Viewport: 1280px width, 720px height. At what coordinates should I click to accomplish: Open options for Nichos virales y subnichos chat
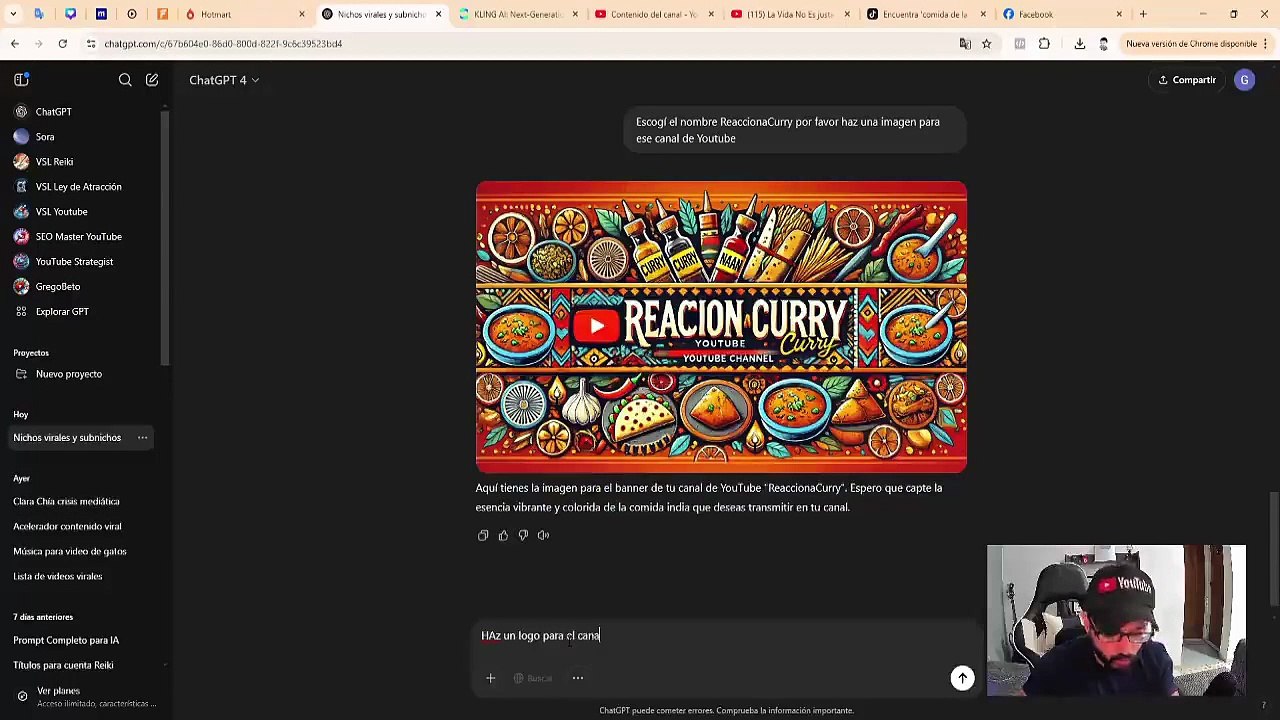point(143,438)
